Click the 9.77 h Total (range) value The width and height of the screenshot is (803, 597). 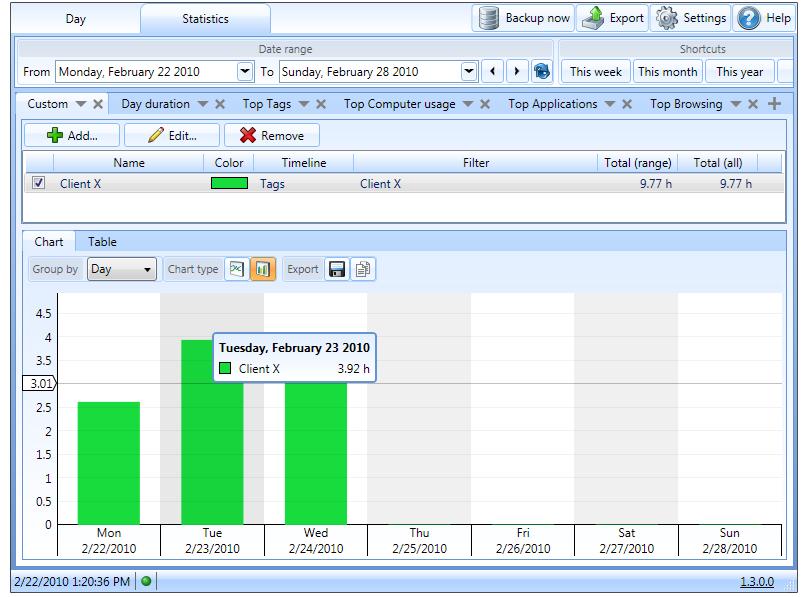coord(656,183)
